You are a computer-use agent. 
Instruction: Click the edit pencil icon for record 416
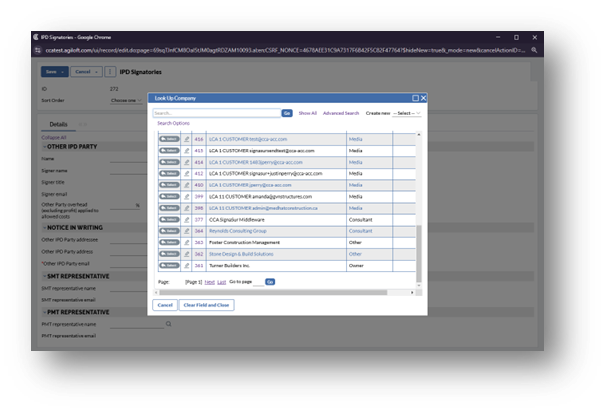pos(186,139)
